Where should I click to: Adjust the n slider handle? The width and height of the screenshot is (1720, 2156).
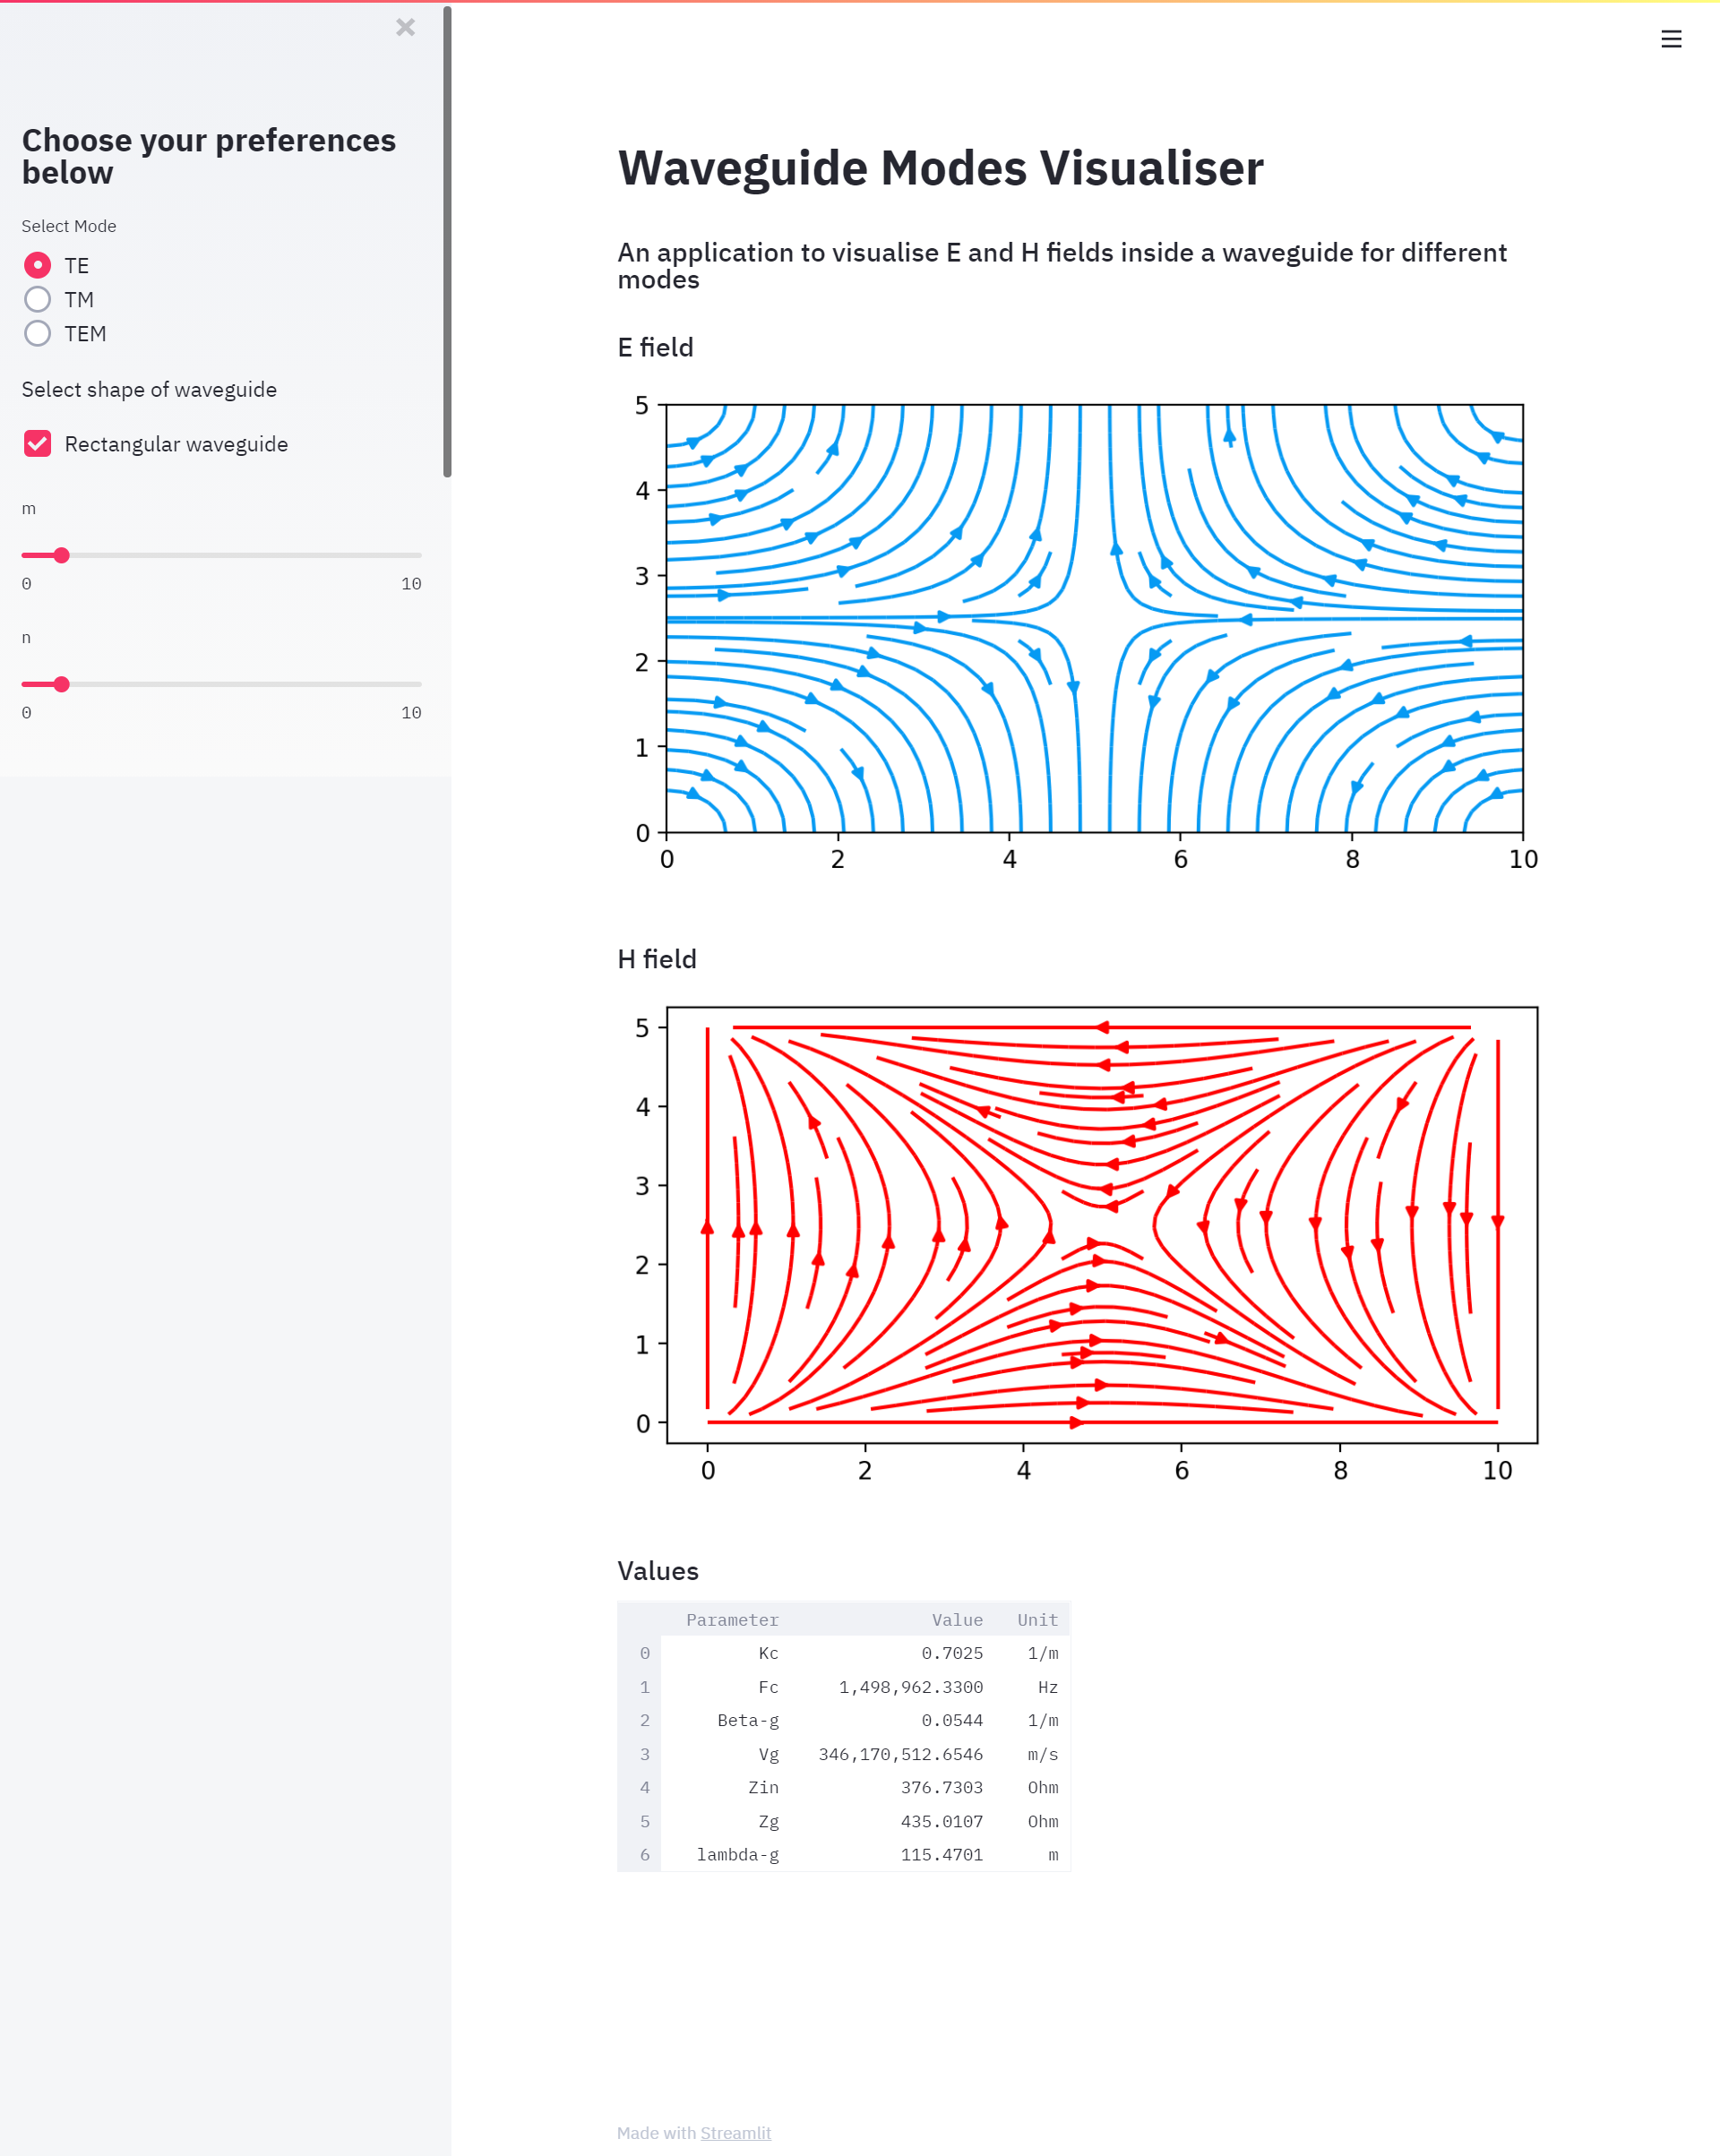[62, 684]
